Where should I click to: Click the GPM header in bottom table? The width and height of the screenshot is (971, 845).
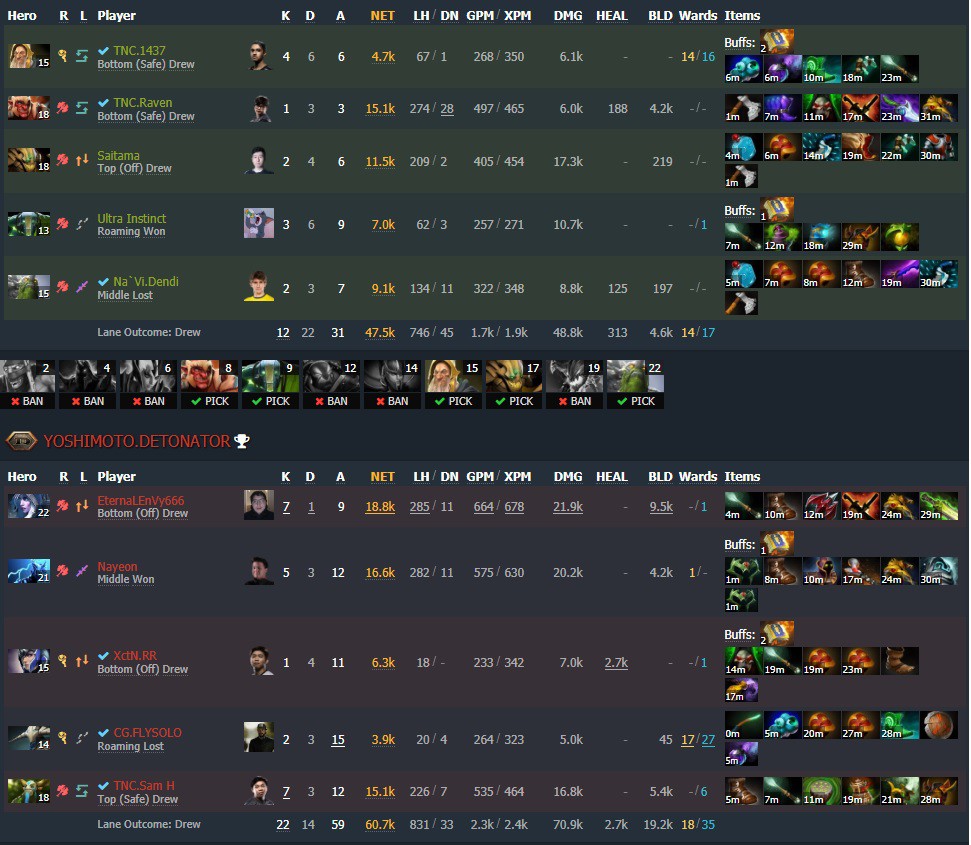tap(480, 477)
